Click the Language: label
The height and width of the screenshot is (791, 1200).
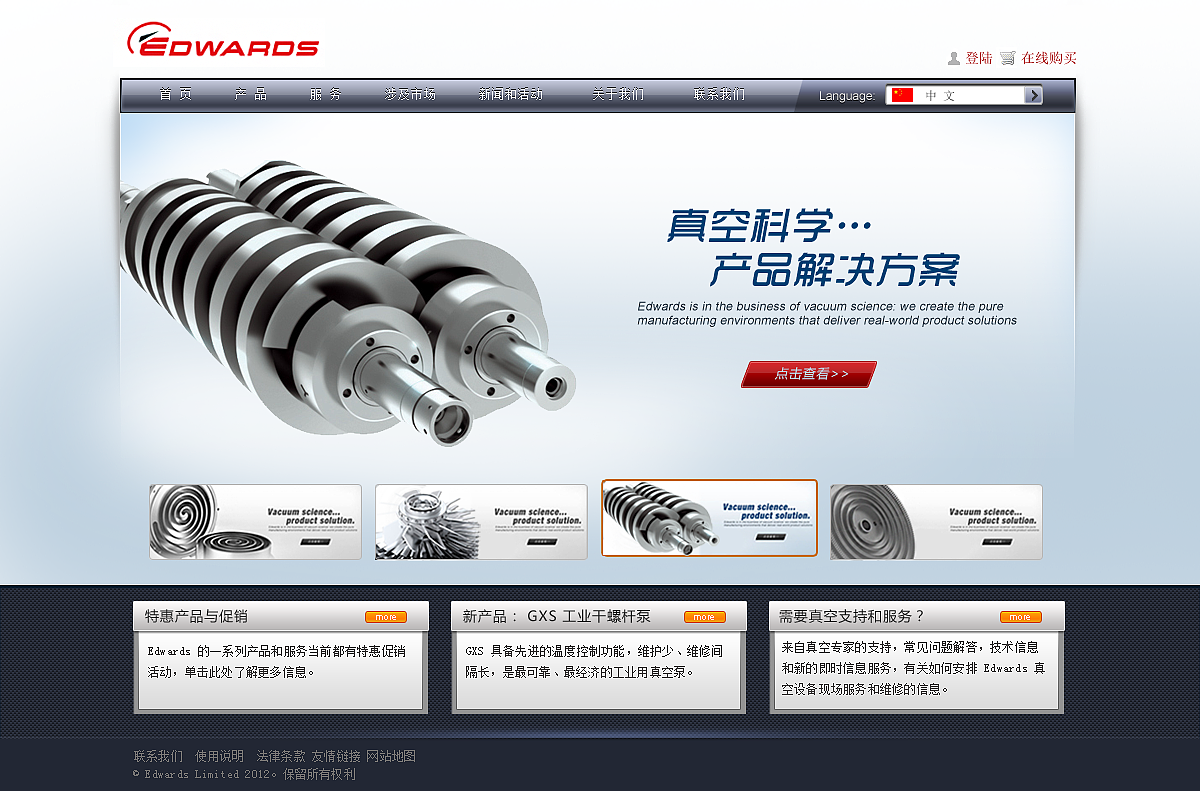point(847,96)
